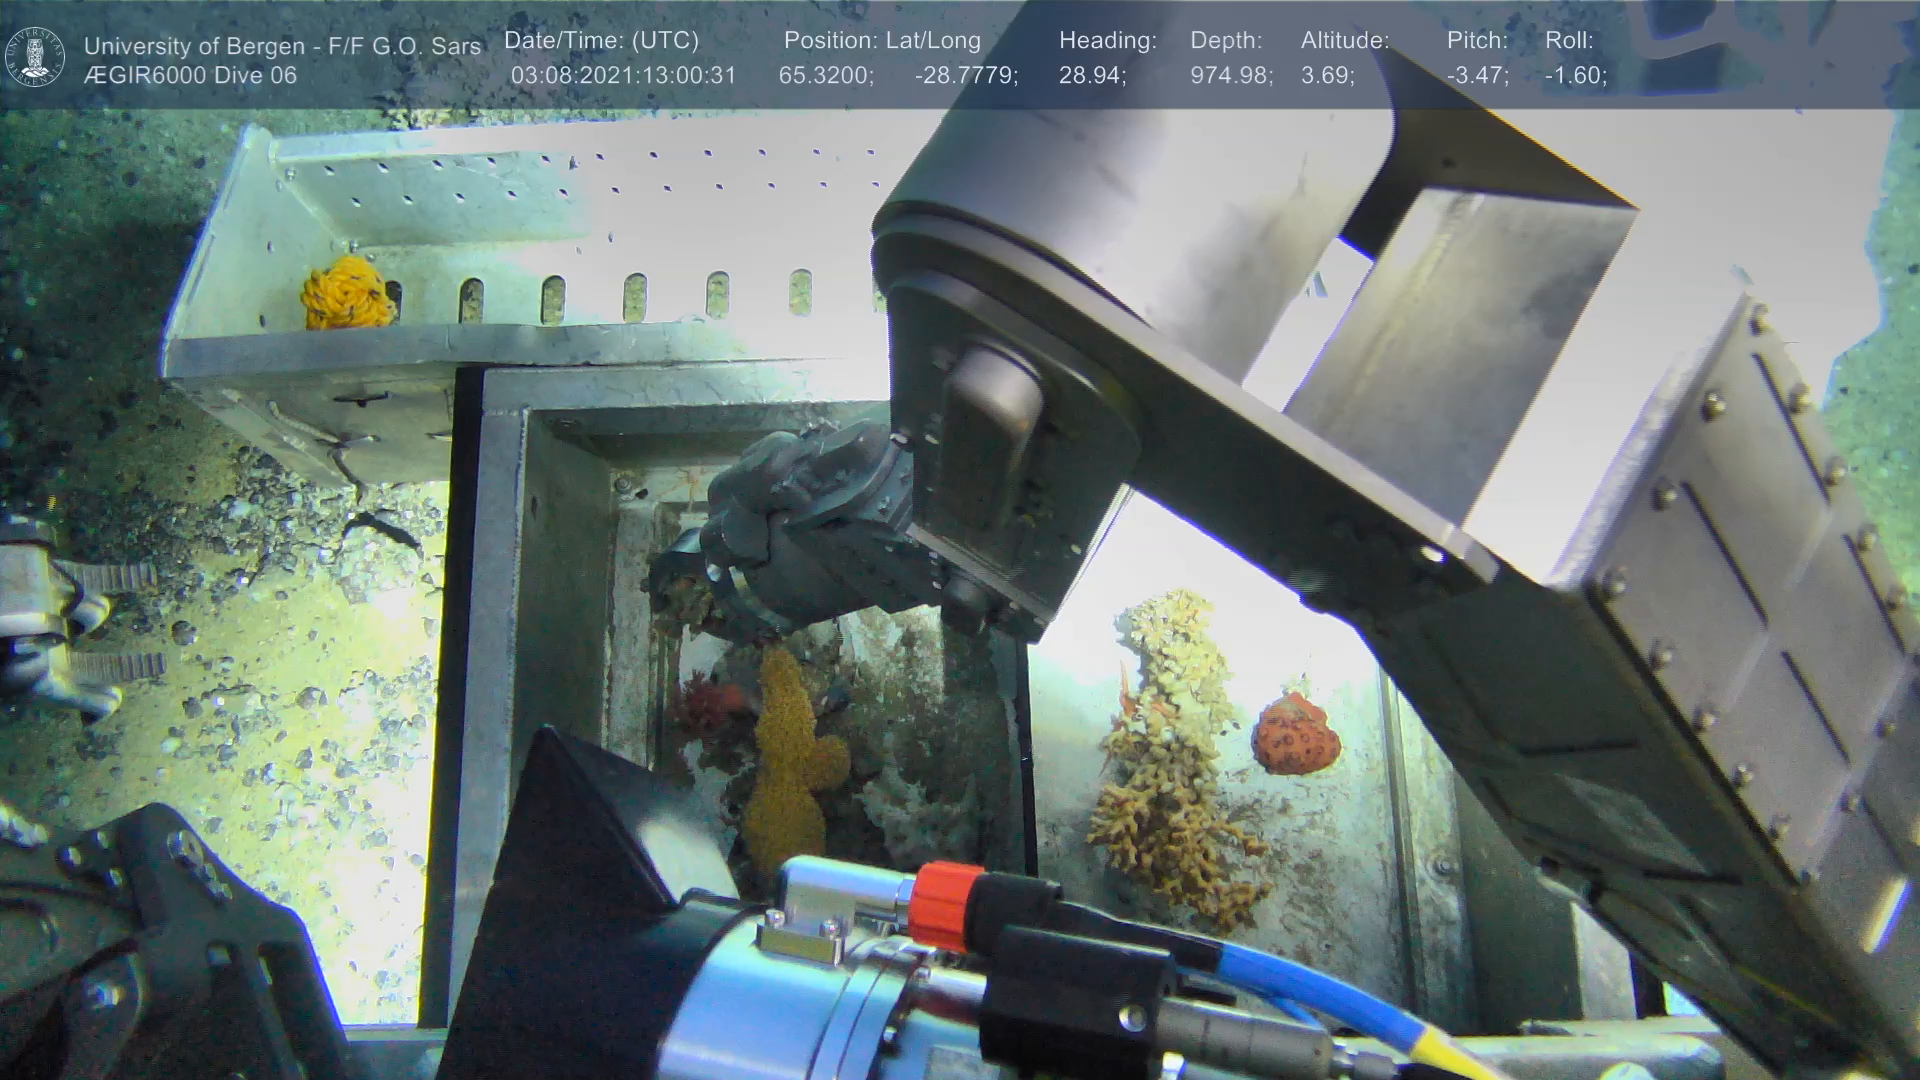Click the pitch value -3.47

tap(1477, 75)
